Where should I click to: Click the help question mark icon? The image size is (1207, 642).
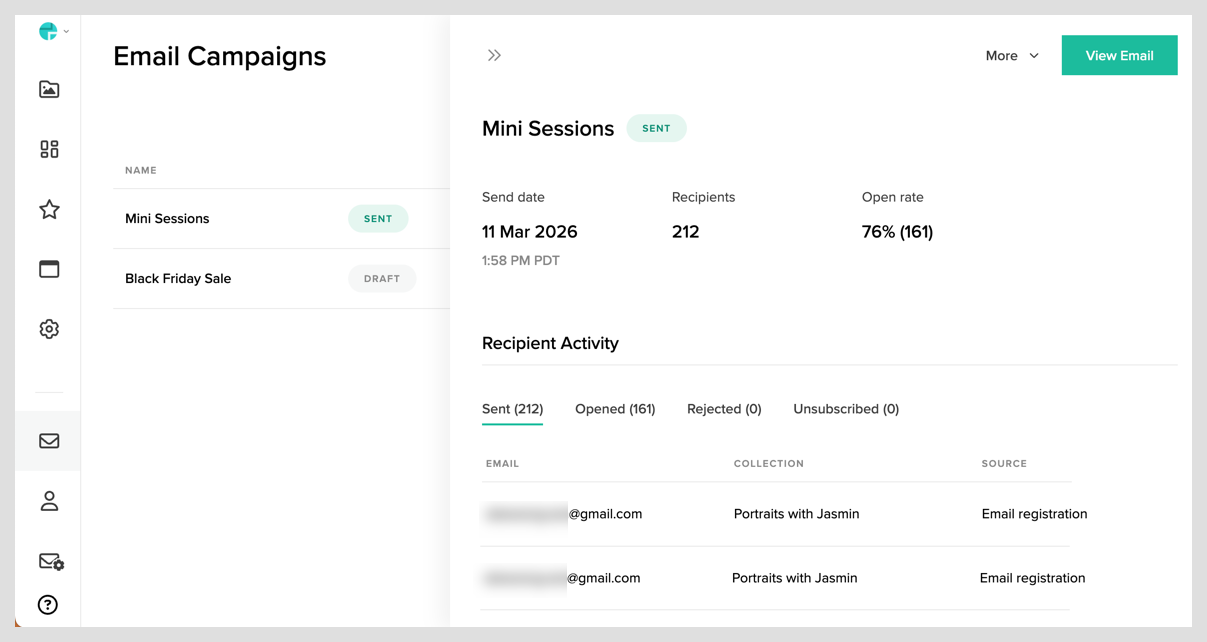coord(48,605)
